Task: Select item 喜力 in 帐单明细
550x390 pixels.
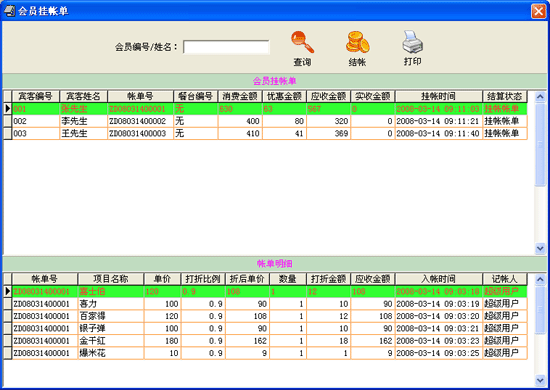Action: click(x=88, y=304)
